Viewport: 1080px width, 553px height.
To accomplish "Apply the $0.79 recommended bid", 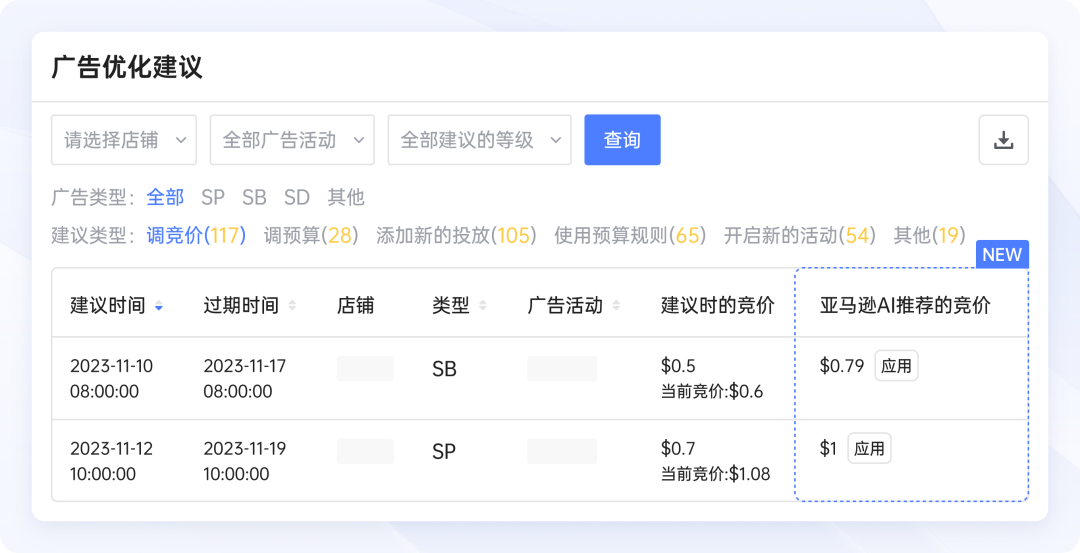I will (x=896, y=366).
